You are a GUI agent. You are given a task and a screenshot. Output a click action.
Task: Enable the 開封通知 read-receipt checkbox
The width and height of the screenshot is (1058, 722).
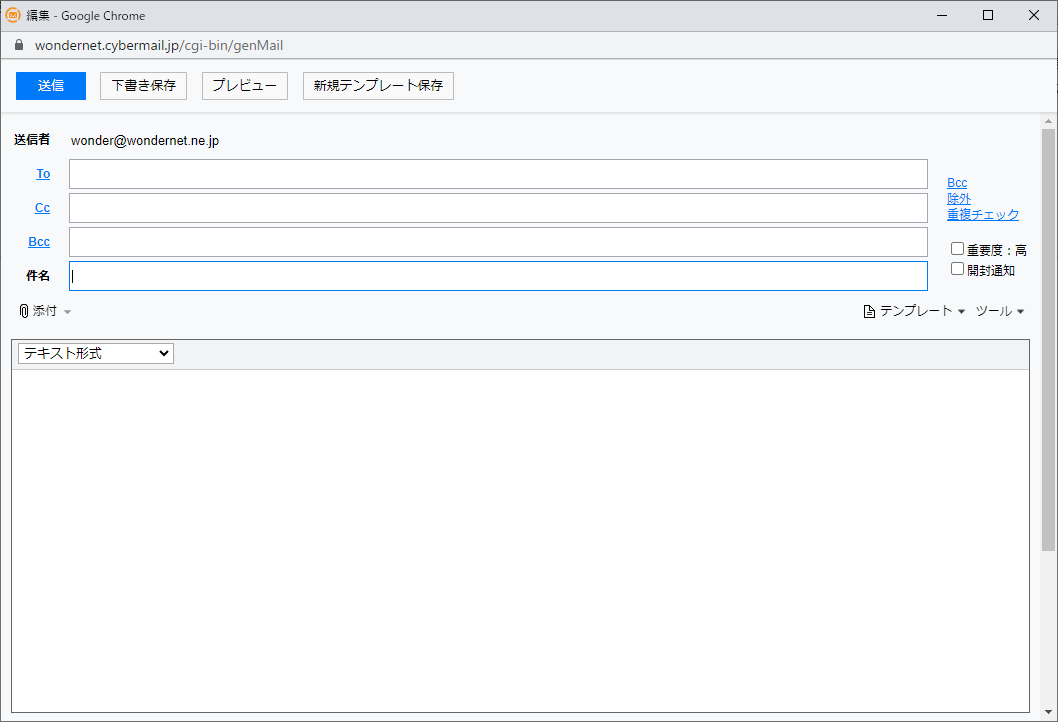click(x=957, y=269)
